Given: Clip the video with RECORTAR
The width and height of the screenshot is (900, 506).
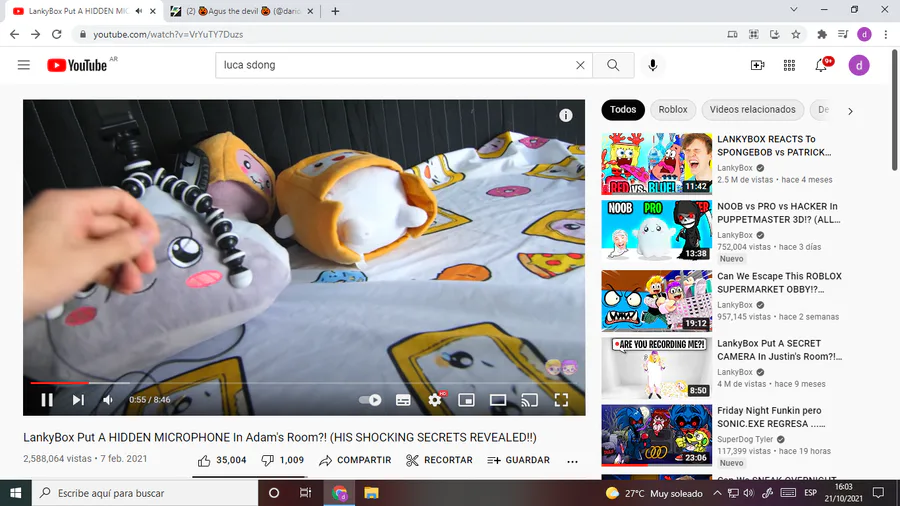Looking at the screenshot, I should [439, 460].
